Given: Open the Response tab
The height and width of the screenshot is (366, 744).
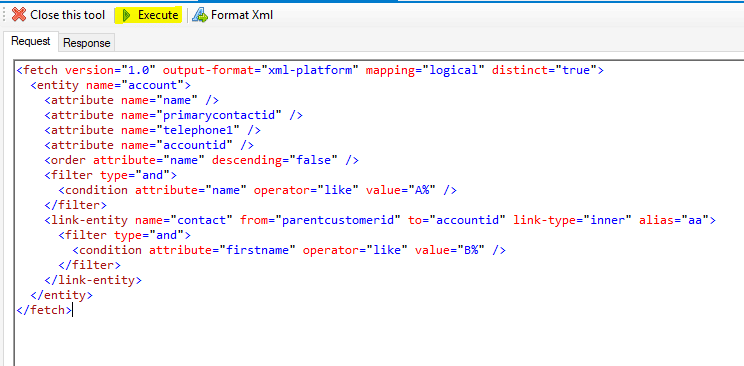Looking at the screenshot, I should click(86, 43).
